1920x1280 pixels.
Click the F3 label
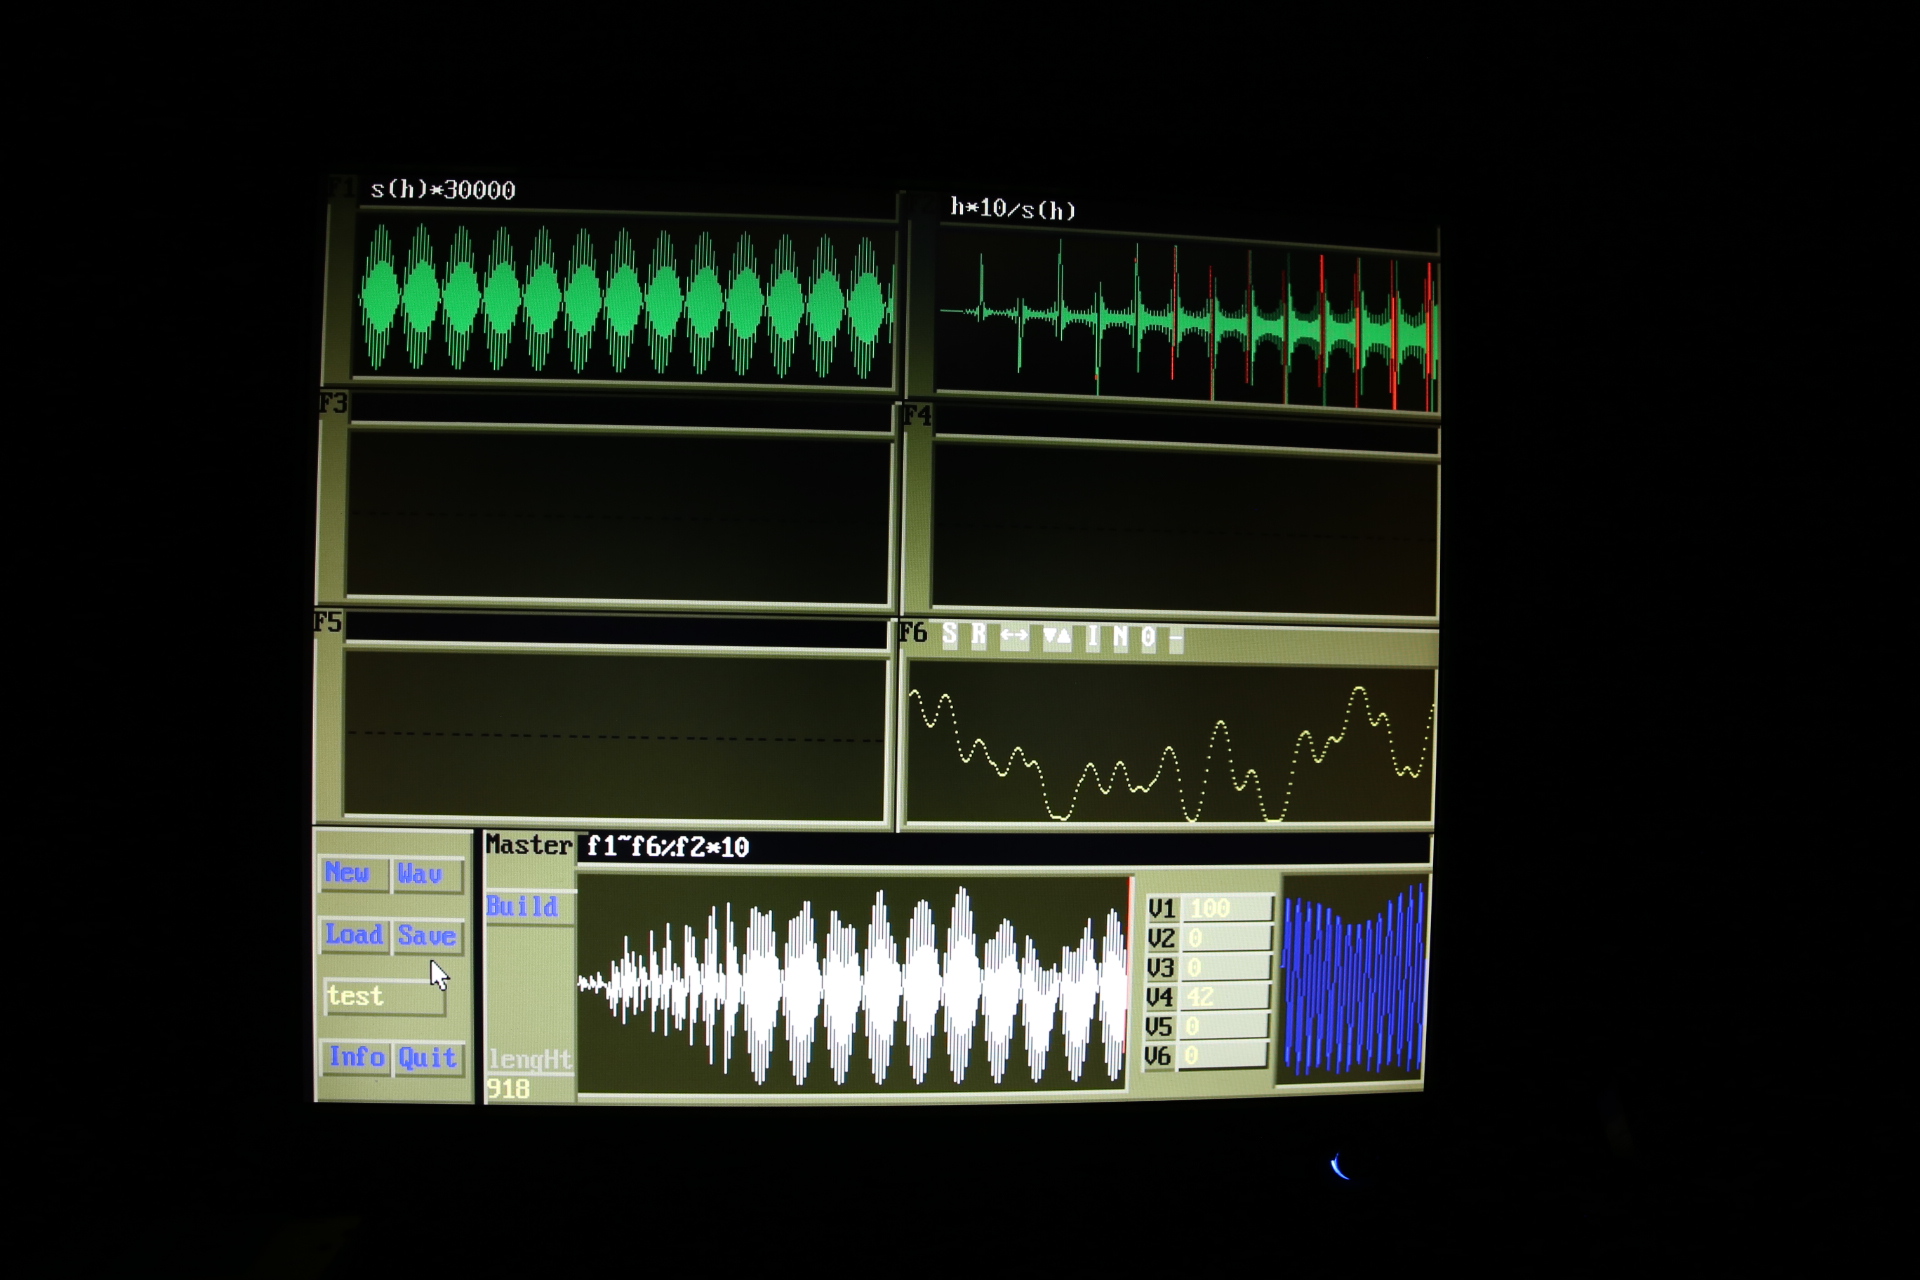(x=333, y=403)
